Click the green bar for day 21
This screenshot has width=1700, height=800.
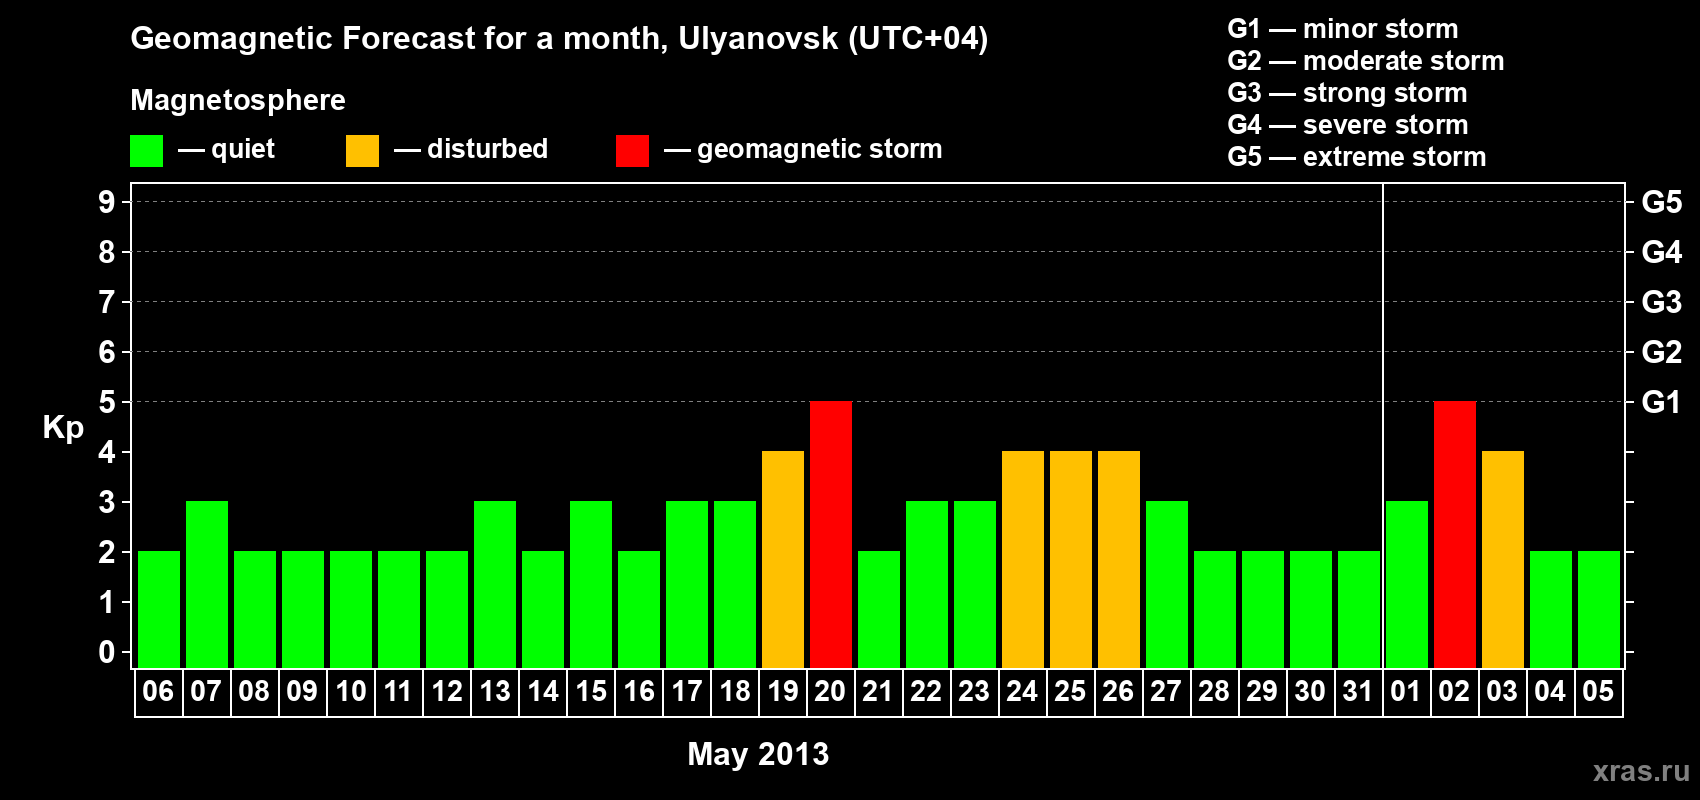coord(879,609)
